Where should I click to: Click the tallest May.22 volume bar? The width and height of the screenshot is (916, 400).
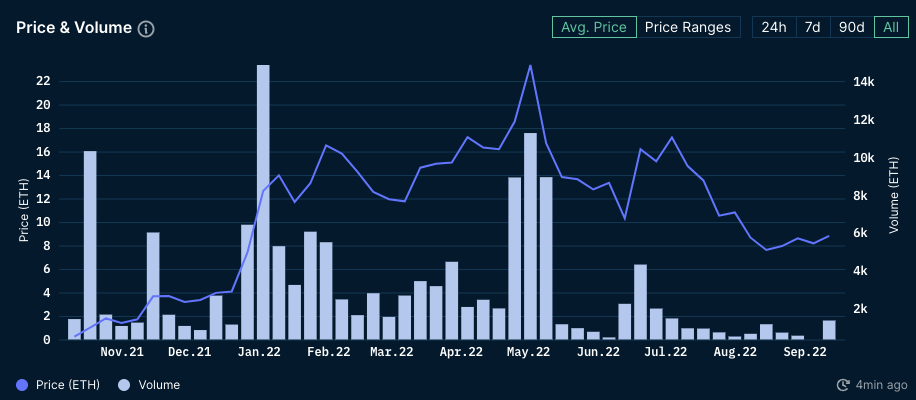point(530,236)
